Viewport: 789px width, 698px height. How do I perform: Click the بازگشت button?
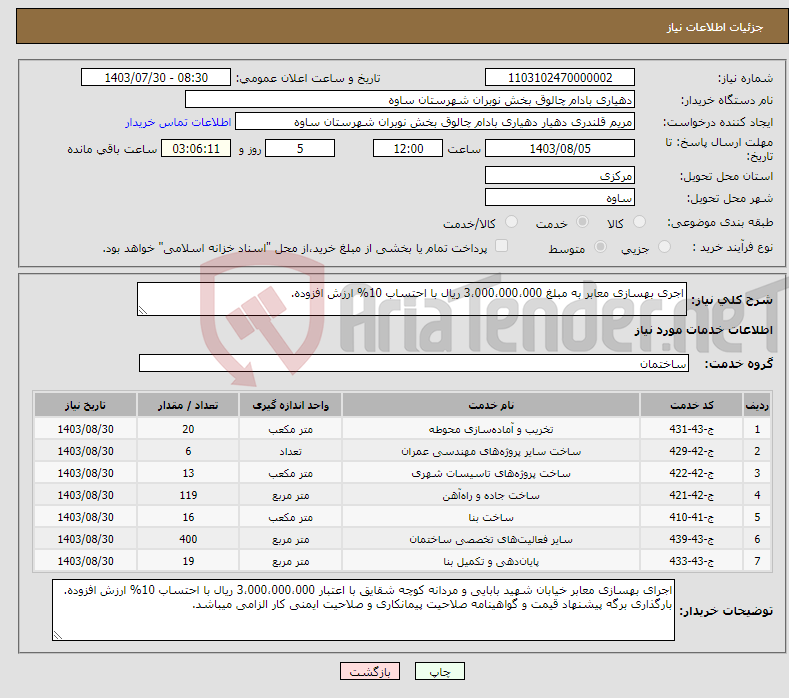click(x=370, y=671)
